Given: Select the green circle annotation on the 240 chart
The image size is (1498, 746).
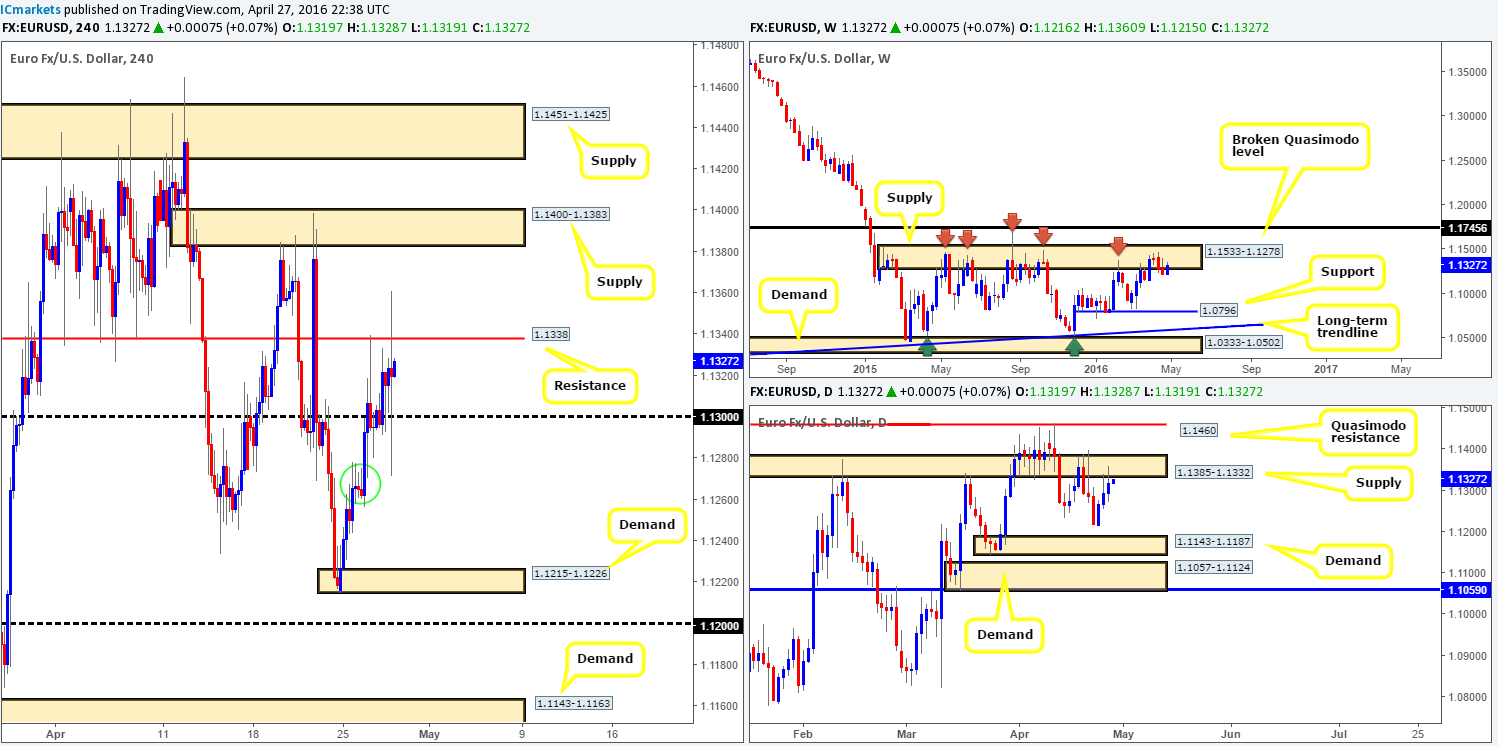Looking at the screenshot, I should [x=362, y=484].
